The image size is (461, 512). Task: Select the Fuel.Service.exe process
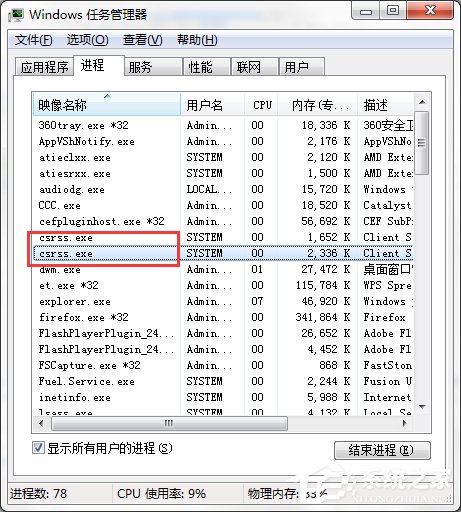pyautogui.click(x=223, y=381)
